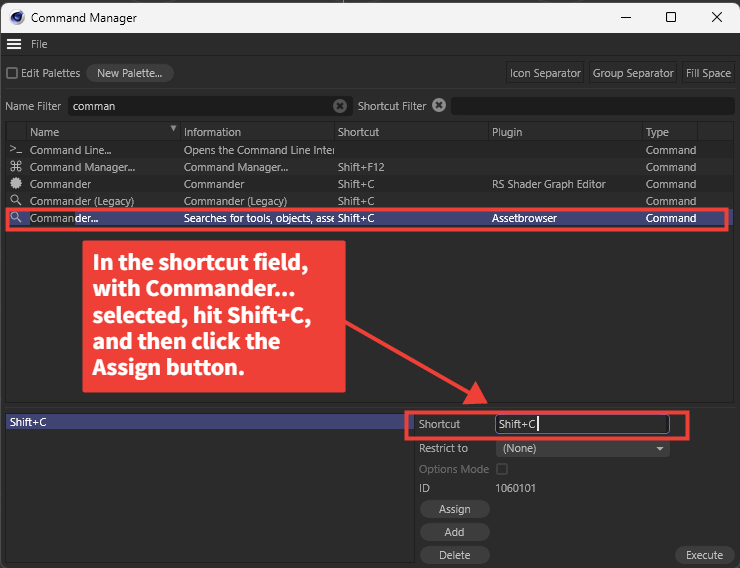Image resolution: width=740 pixels, height=568 pixels.
Task: Click into the Shortcut entry field
Action: pos(582,424)
